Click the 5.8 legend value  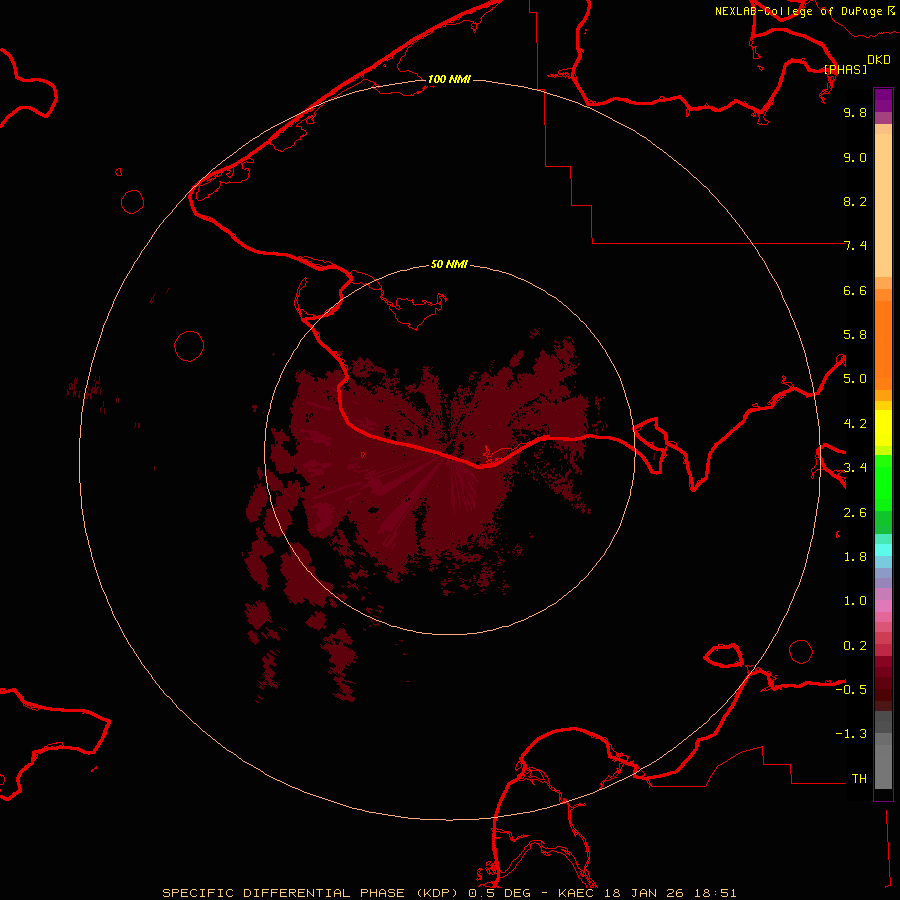tap(855, 335)
